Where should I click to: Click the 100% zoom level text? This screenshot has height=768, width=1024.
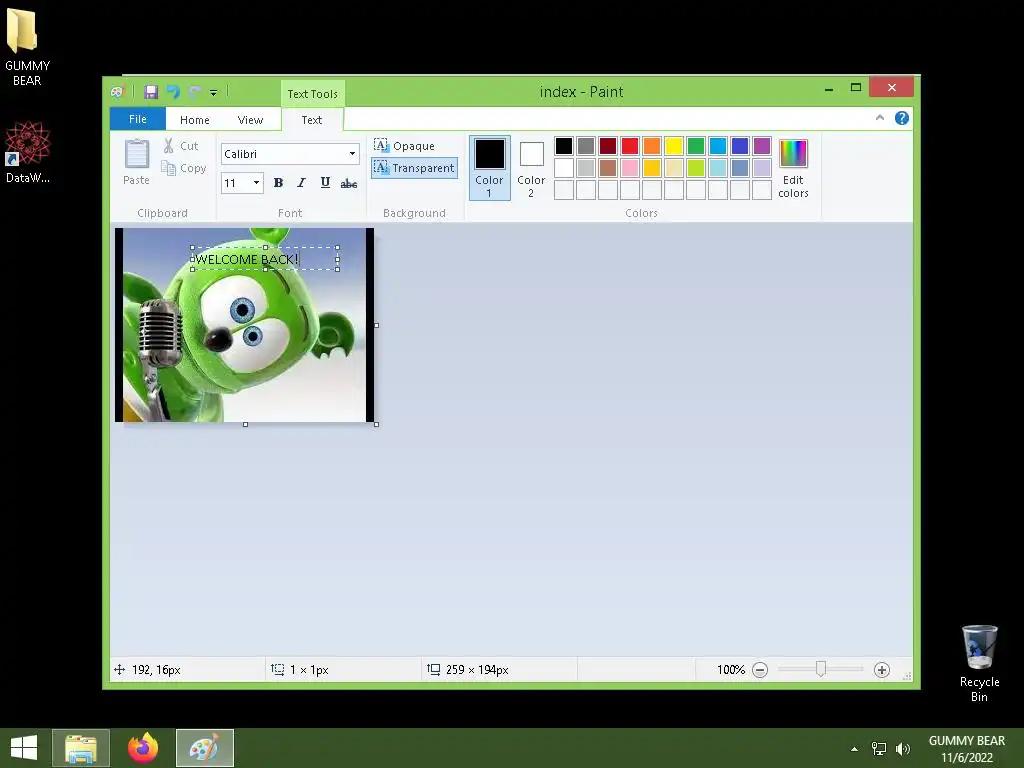click(x=731, y=669)
